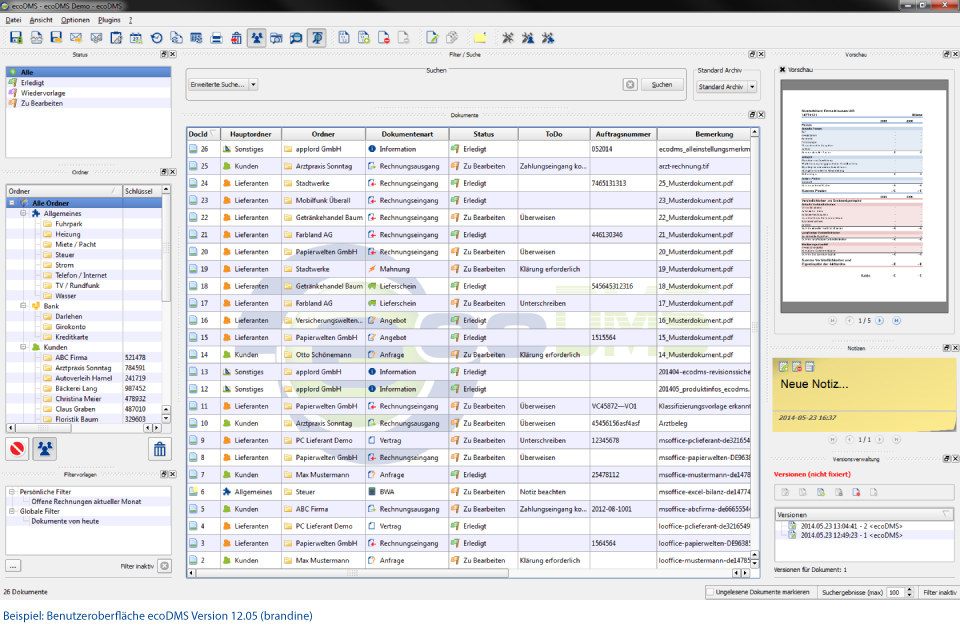Click the clear search icon beside Suchen
The width and height of the screenshot is (960, 630).
tap(630, 85)
